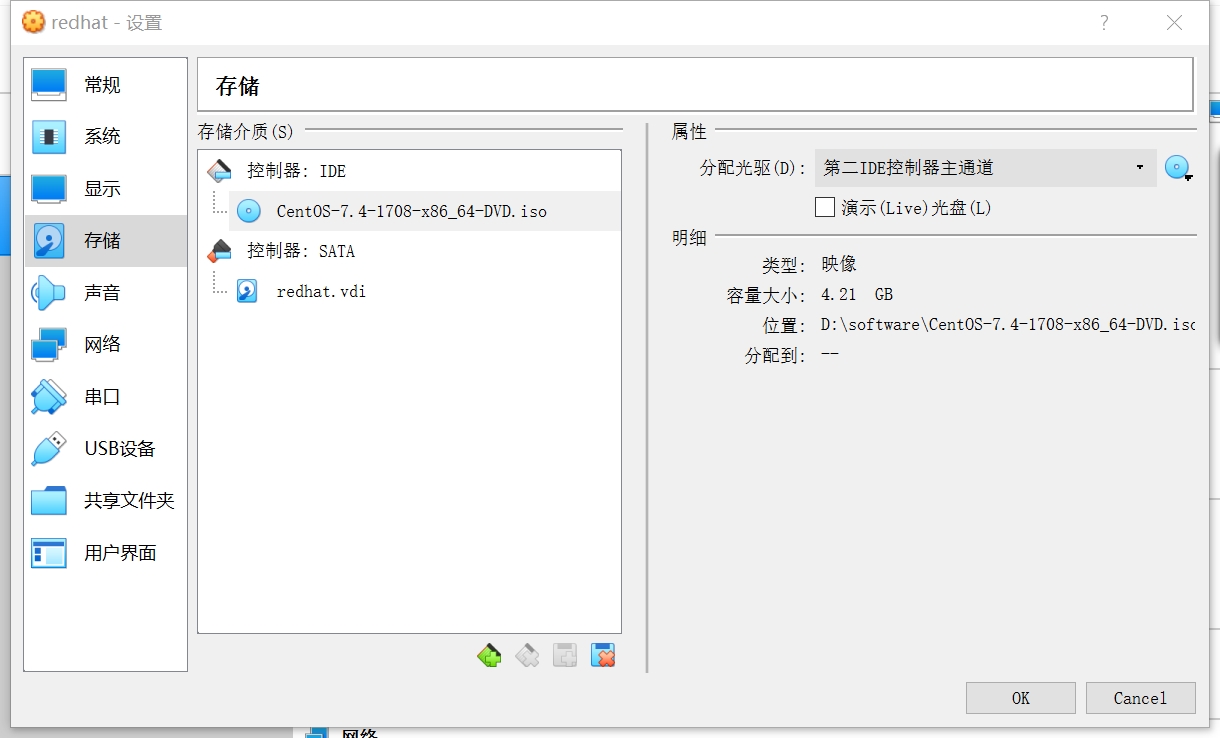The height and width of the screenshot is (738, 1220).
Task: Click the remove storage controller icon
Action: click(x=527, y=656)
